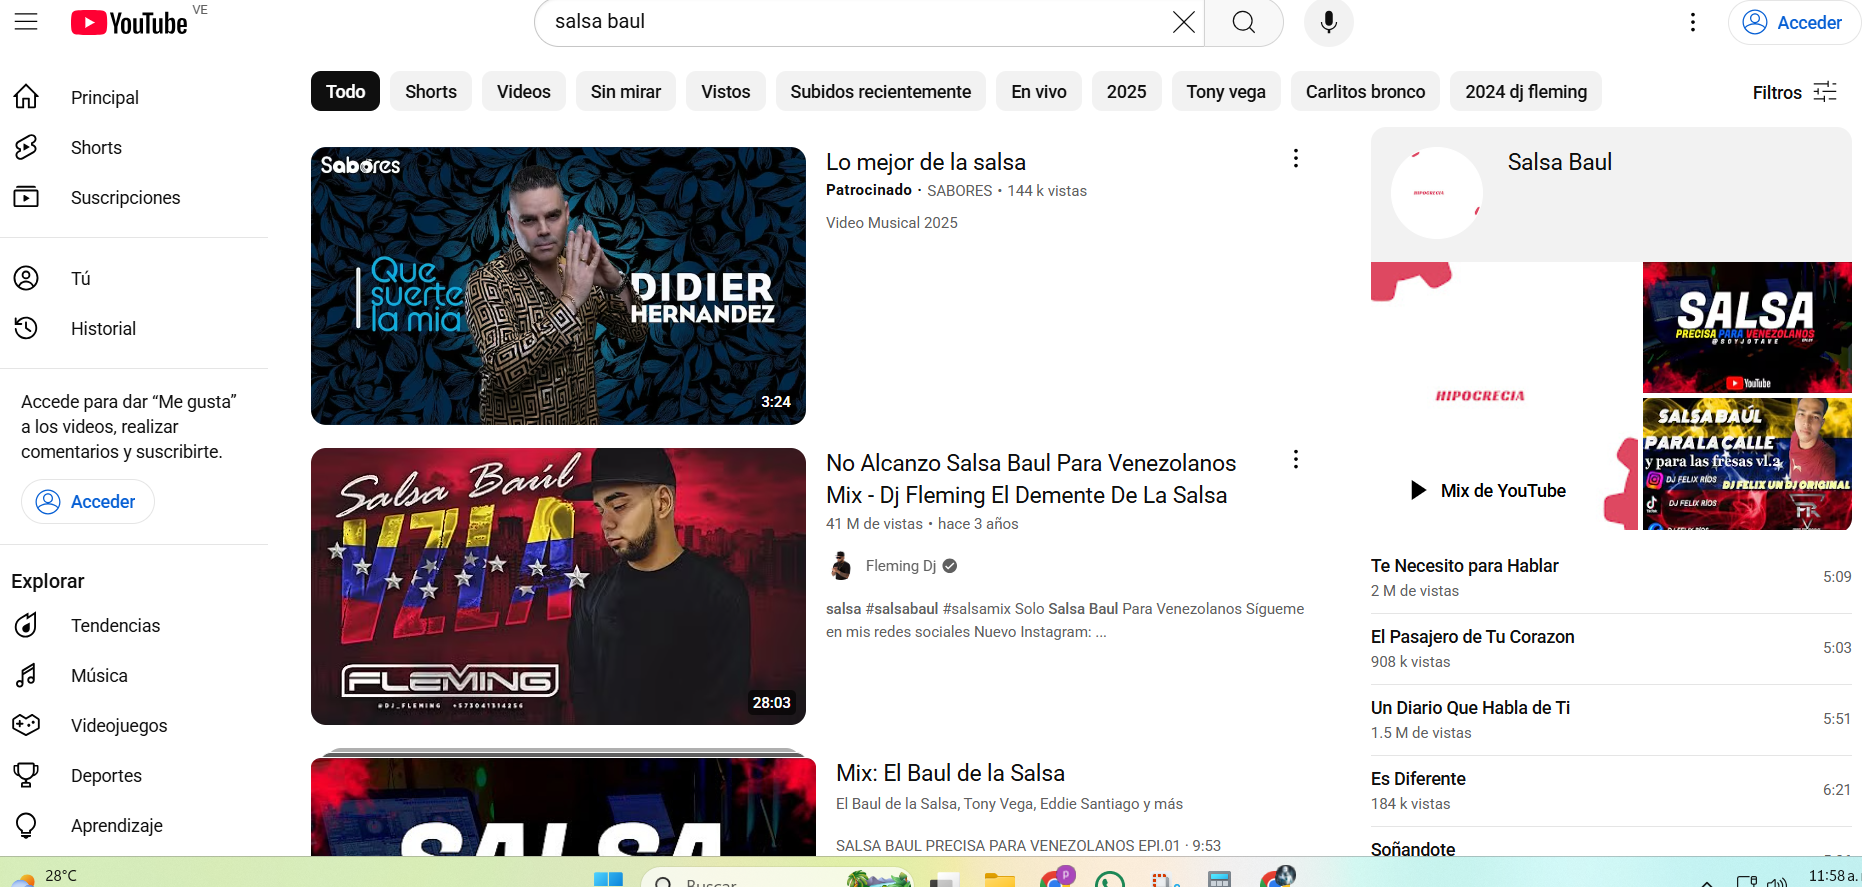Select the 2025 filter chip
Screen dimensions: 1862x887
(x=1127, y=91)
